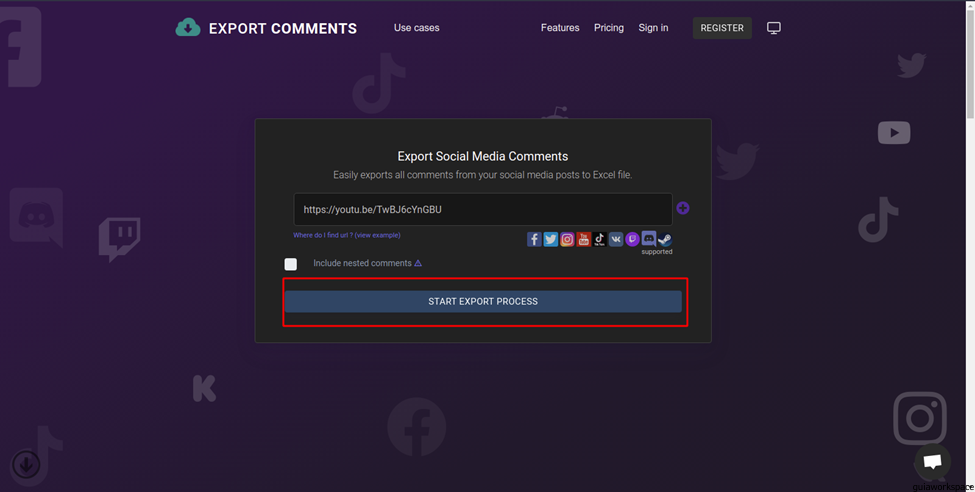Open the Features page
975x492 pixels.
point(560,28)
